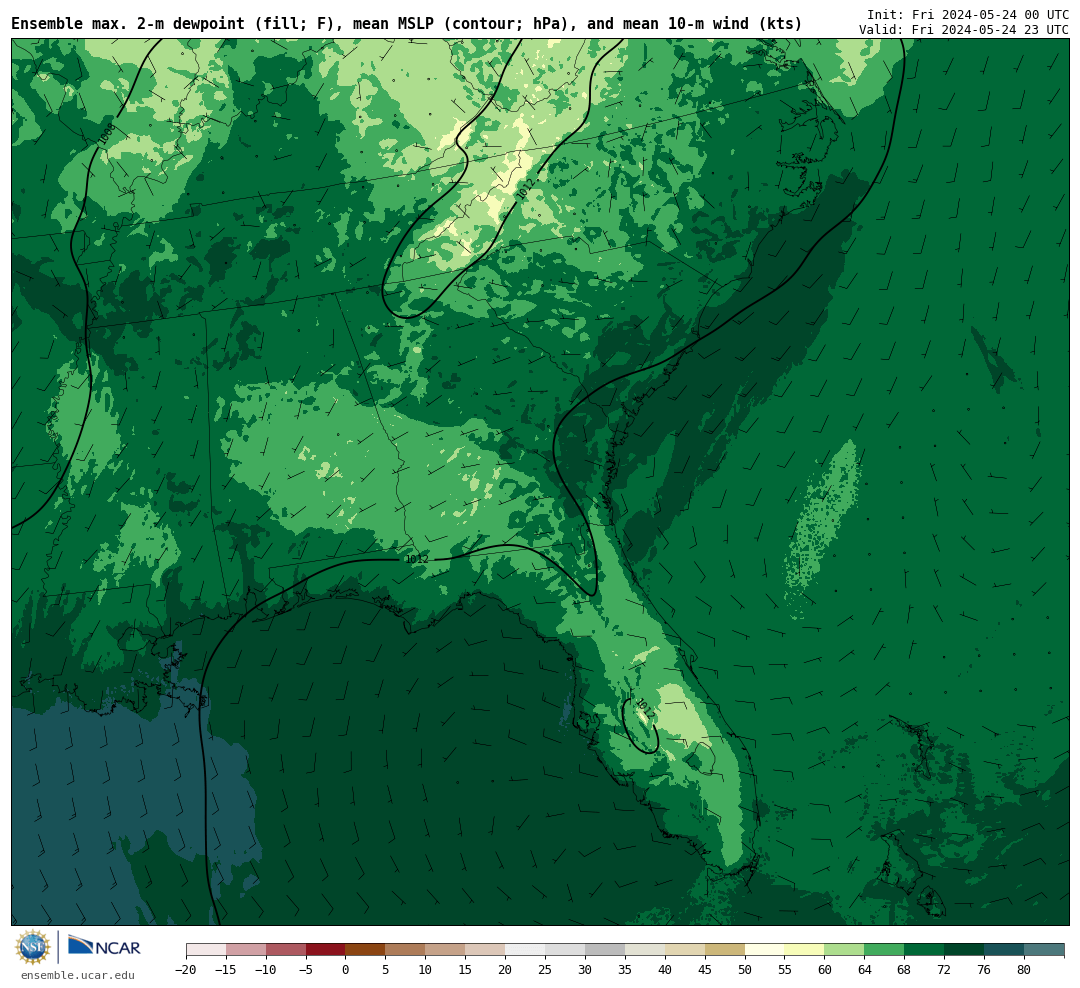The image size is (1080, 988).
Task: Click the 72 to 76 colorbar swatch
Action: coord(964,949)
